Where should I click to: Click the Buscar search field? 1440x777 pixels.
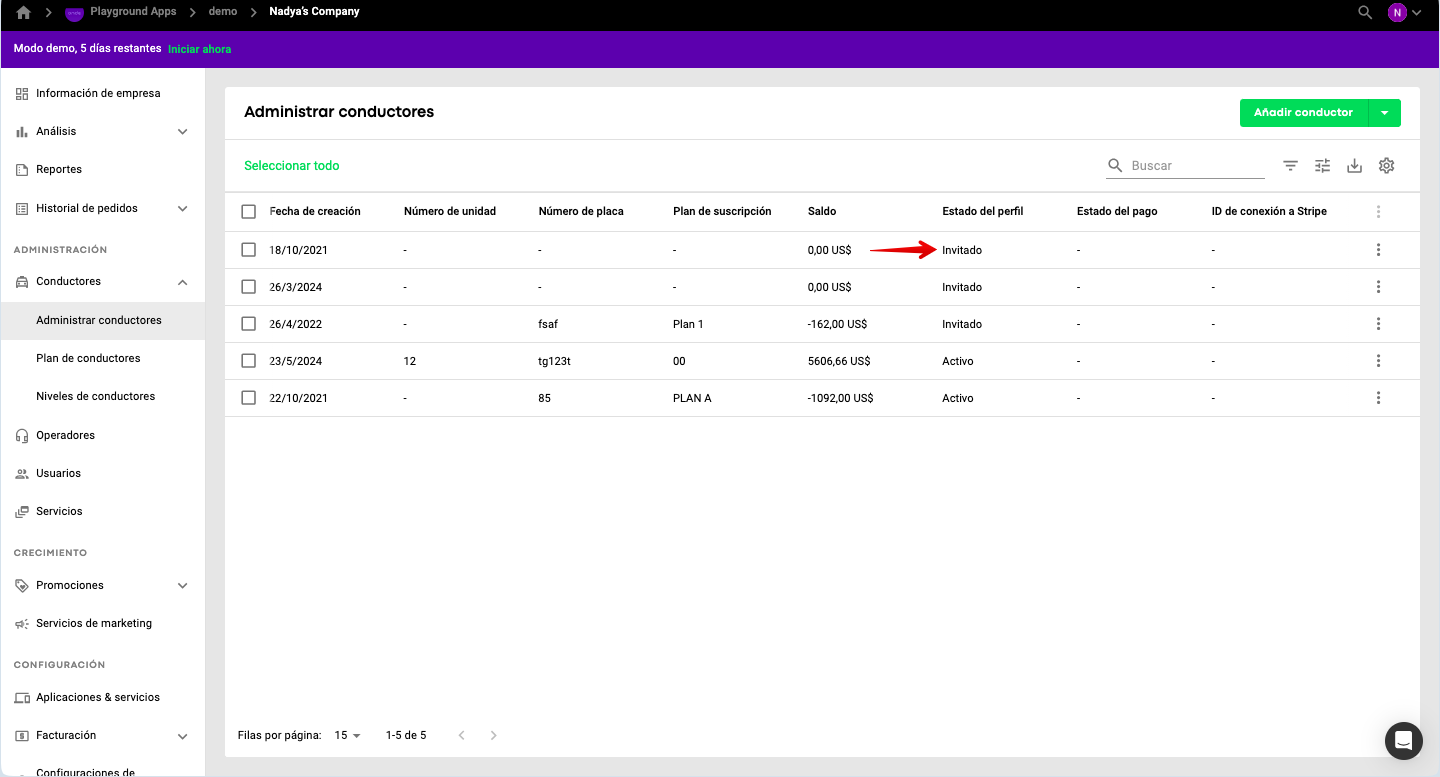point(1195,166)
